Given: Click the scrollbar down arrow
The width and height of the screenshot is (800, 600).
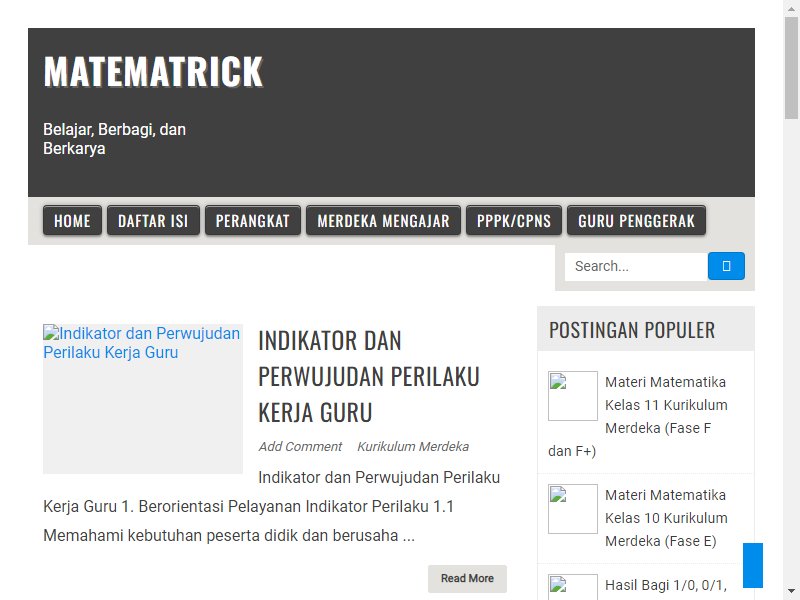Looking at the screenshot, I should (x=791, y=592).
